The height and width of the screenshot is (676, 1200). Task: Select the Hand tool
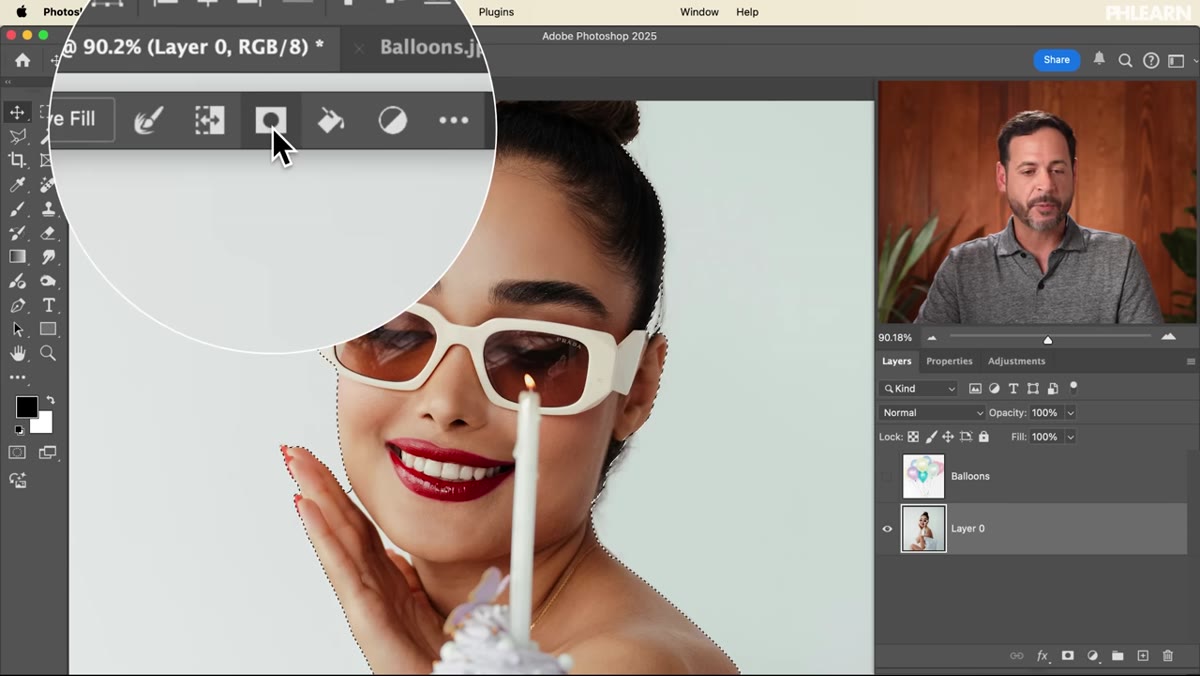pyautogui.click(x=17, y=353)
